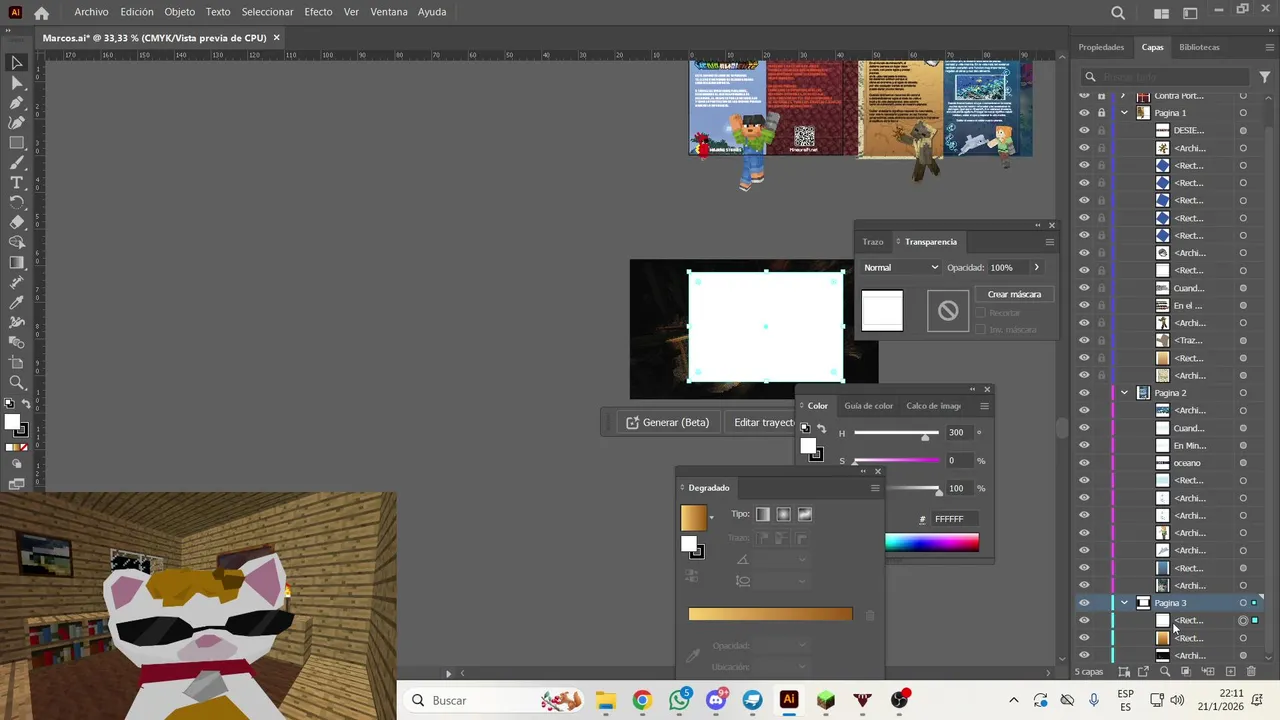
Task: Select the Direct Selection tool
Action: [x=17, y=82]
